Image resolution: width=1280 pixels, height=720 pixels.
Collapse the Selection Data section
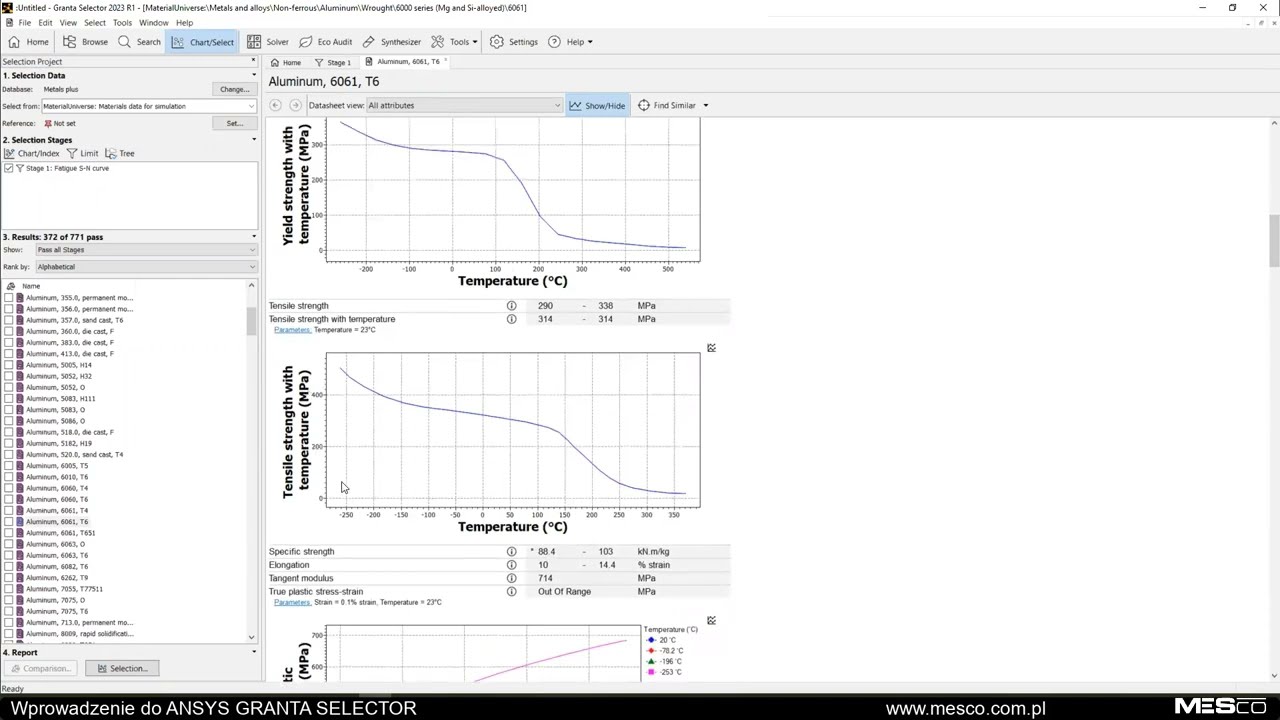pyautogui.click(x=253, y=75)
